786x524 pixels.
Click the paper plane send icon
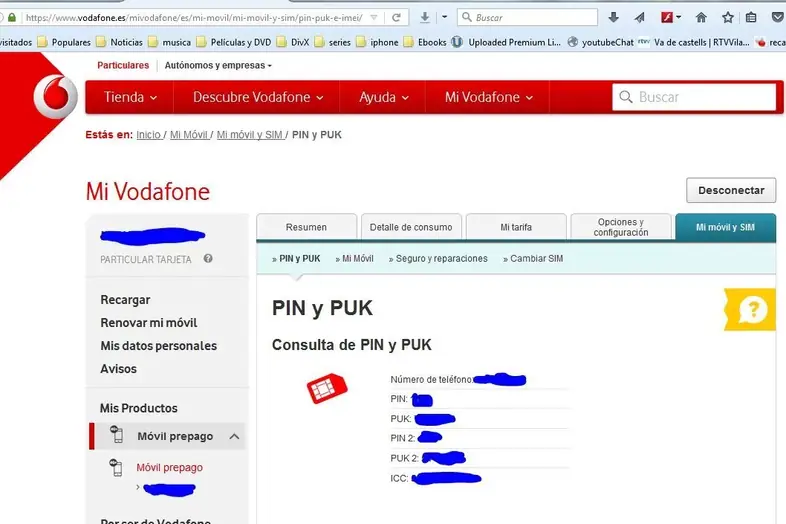pos(639,18)
